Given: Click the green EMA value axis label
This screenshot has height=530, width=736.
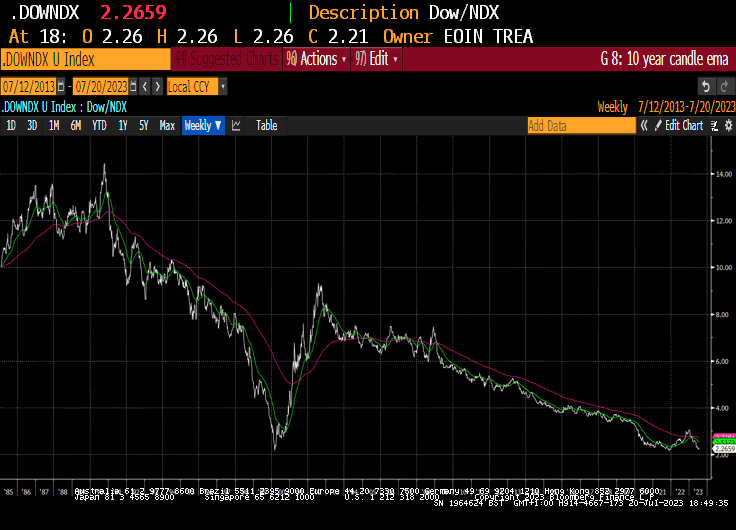Looking at the screenshot, I should pos(724,442).
